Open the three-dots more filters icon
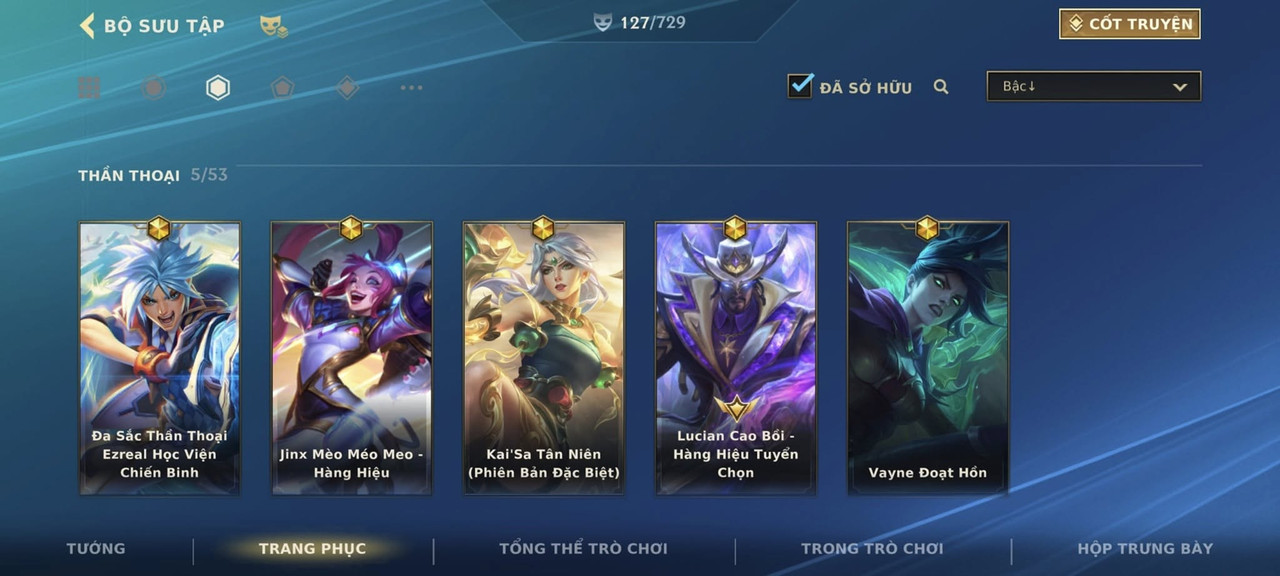Image resolution: width=1280 pixels, height=576 pixels. click(x=411, y=88)
